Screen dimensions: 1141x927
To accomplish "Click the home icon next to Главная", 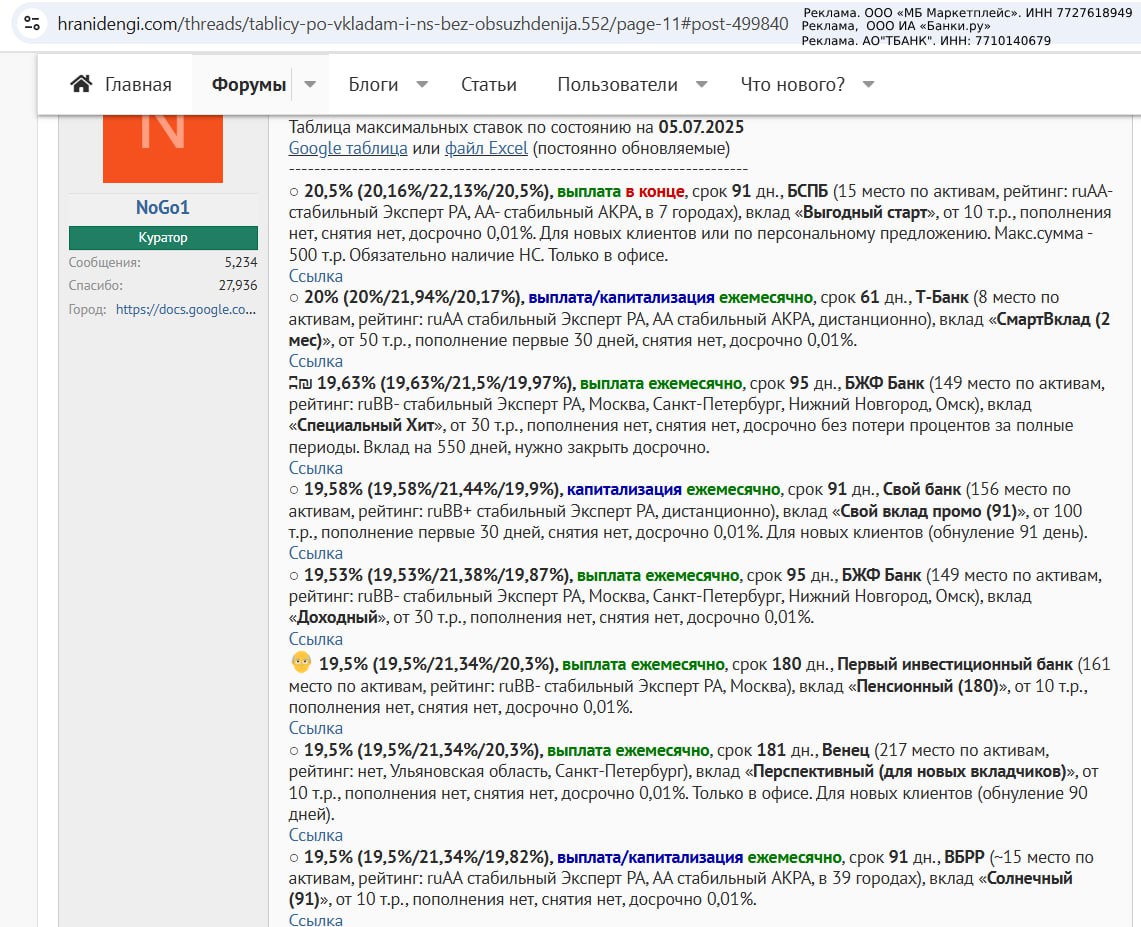I will pyautogui.click(x=81, y=84).
